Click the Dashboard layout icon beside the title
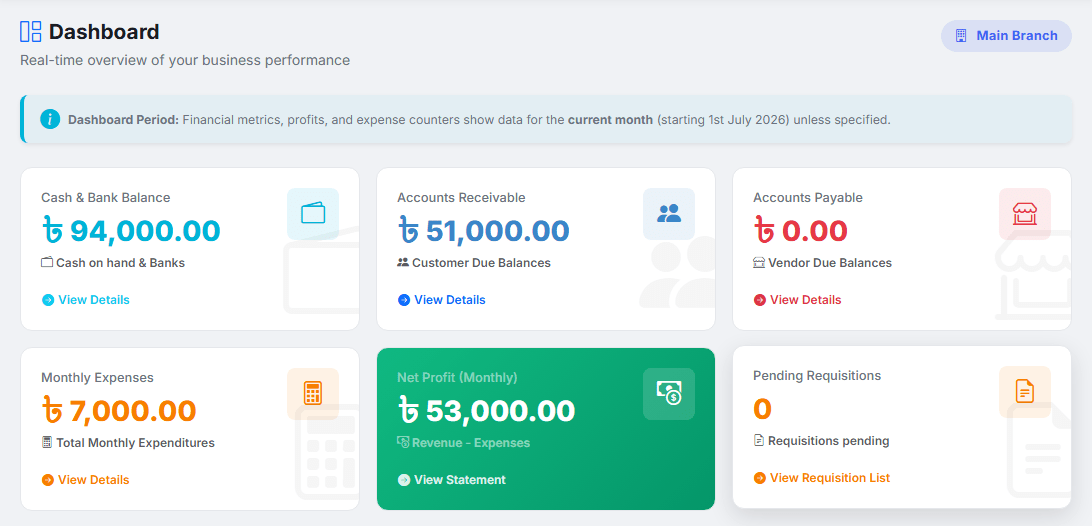 point(31,31)
